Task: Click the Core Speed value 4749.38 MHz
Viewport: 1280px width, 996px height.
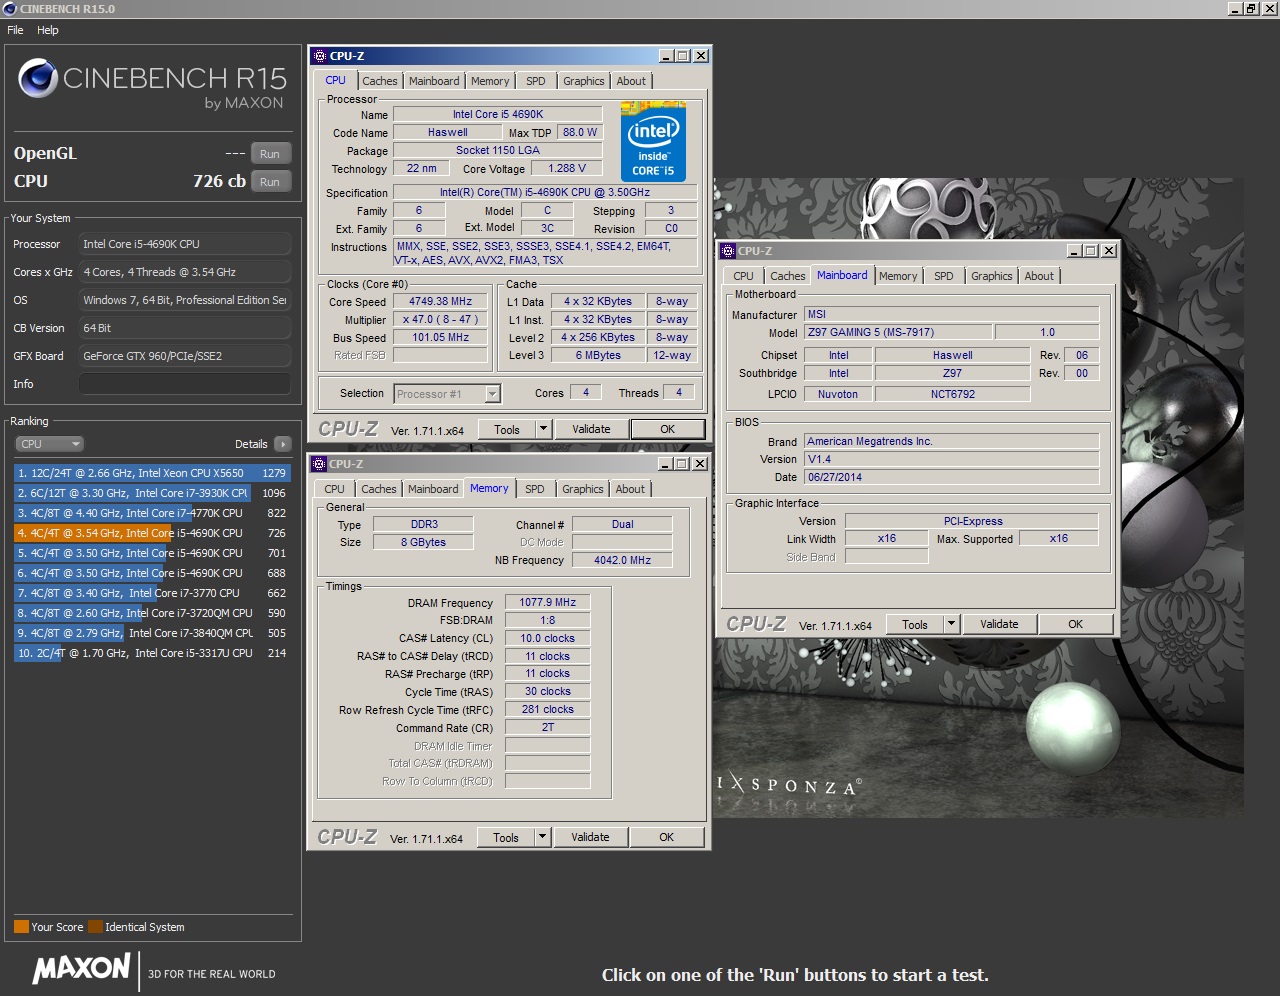Action: click(440, 301)
